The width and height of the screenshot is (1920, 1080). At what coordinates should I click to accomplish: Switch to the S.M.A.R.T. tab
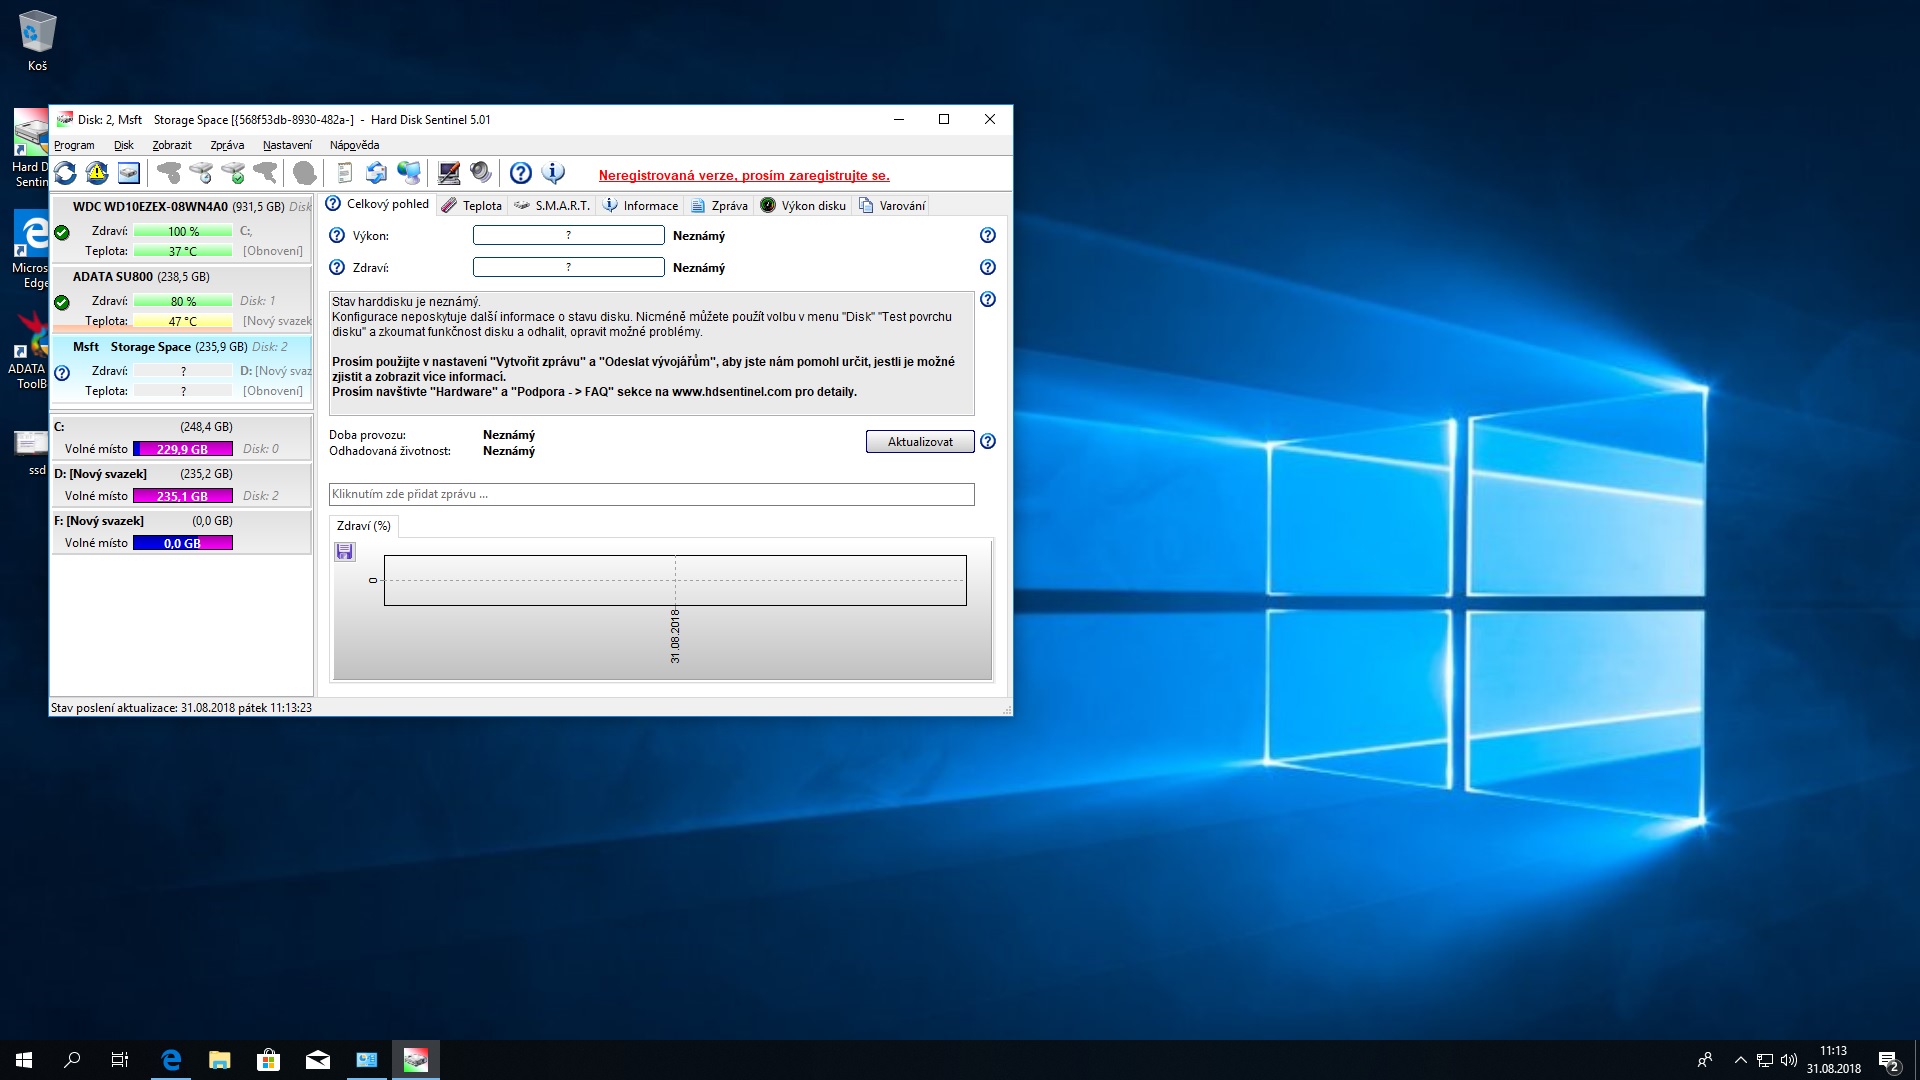point(553,205)
